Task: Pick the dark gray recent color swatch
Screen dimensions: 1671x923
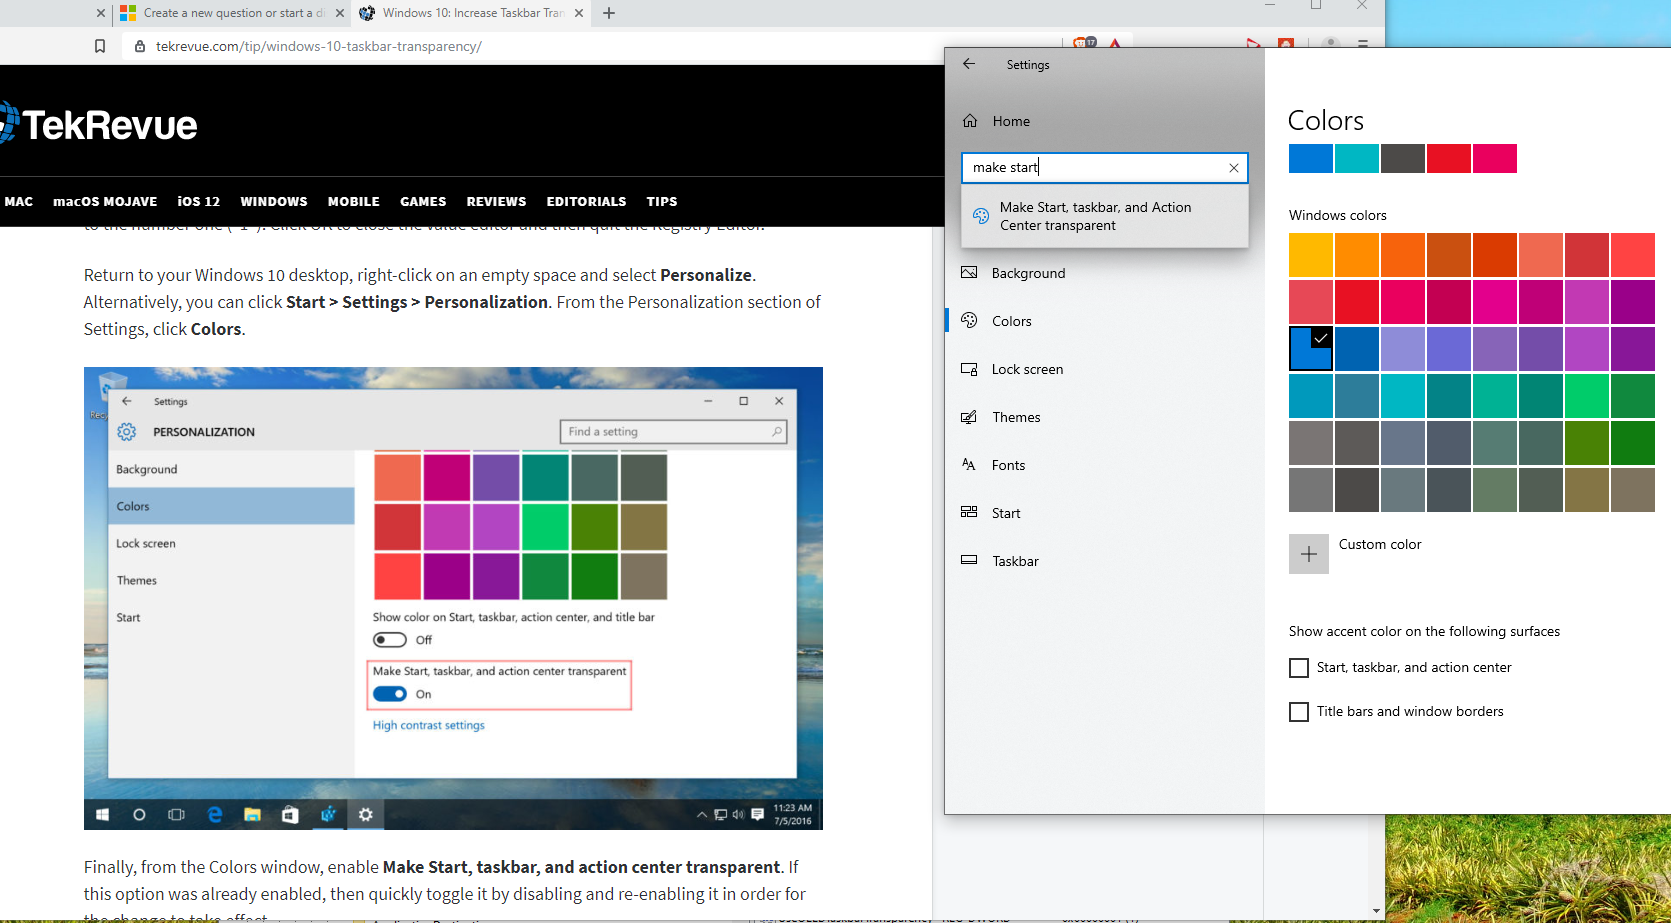Action: (1403, 158)
